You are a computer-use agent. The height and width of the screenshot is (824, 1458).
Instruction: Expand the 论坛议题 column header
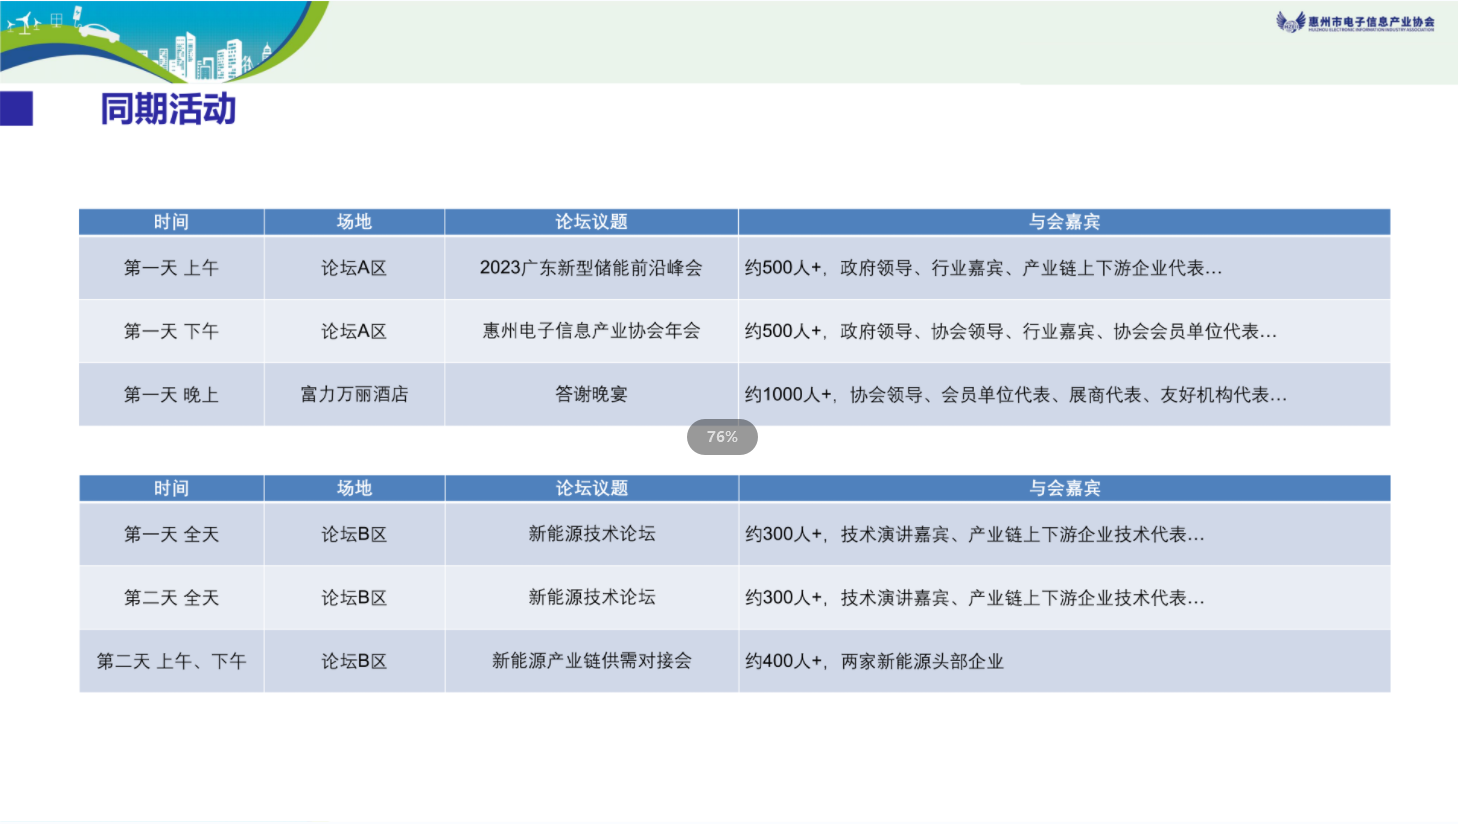(591, 221)
